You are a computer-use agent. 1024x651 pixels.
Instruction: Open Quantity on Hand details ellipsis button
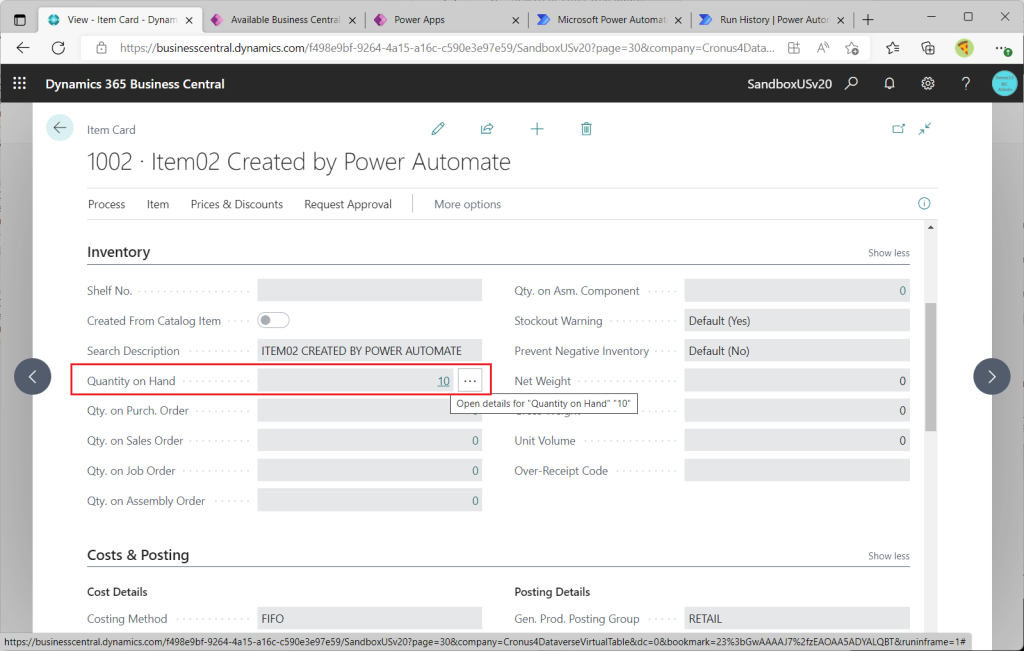tap(470, 381)
